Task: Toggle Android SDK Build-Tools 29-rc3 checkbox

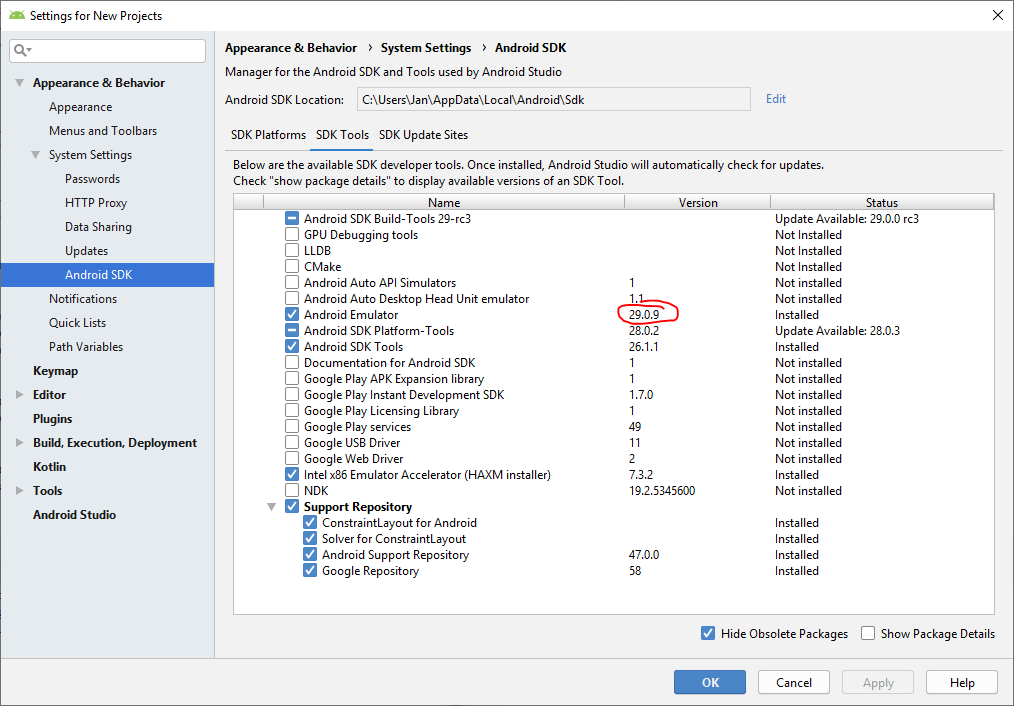Action: point(292,219)
